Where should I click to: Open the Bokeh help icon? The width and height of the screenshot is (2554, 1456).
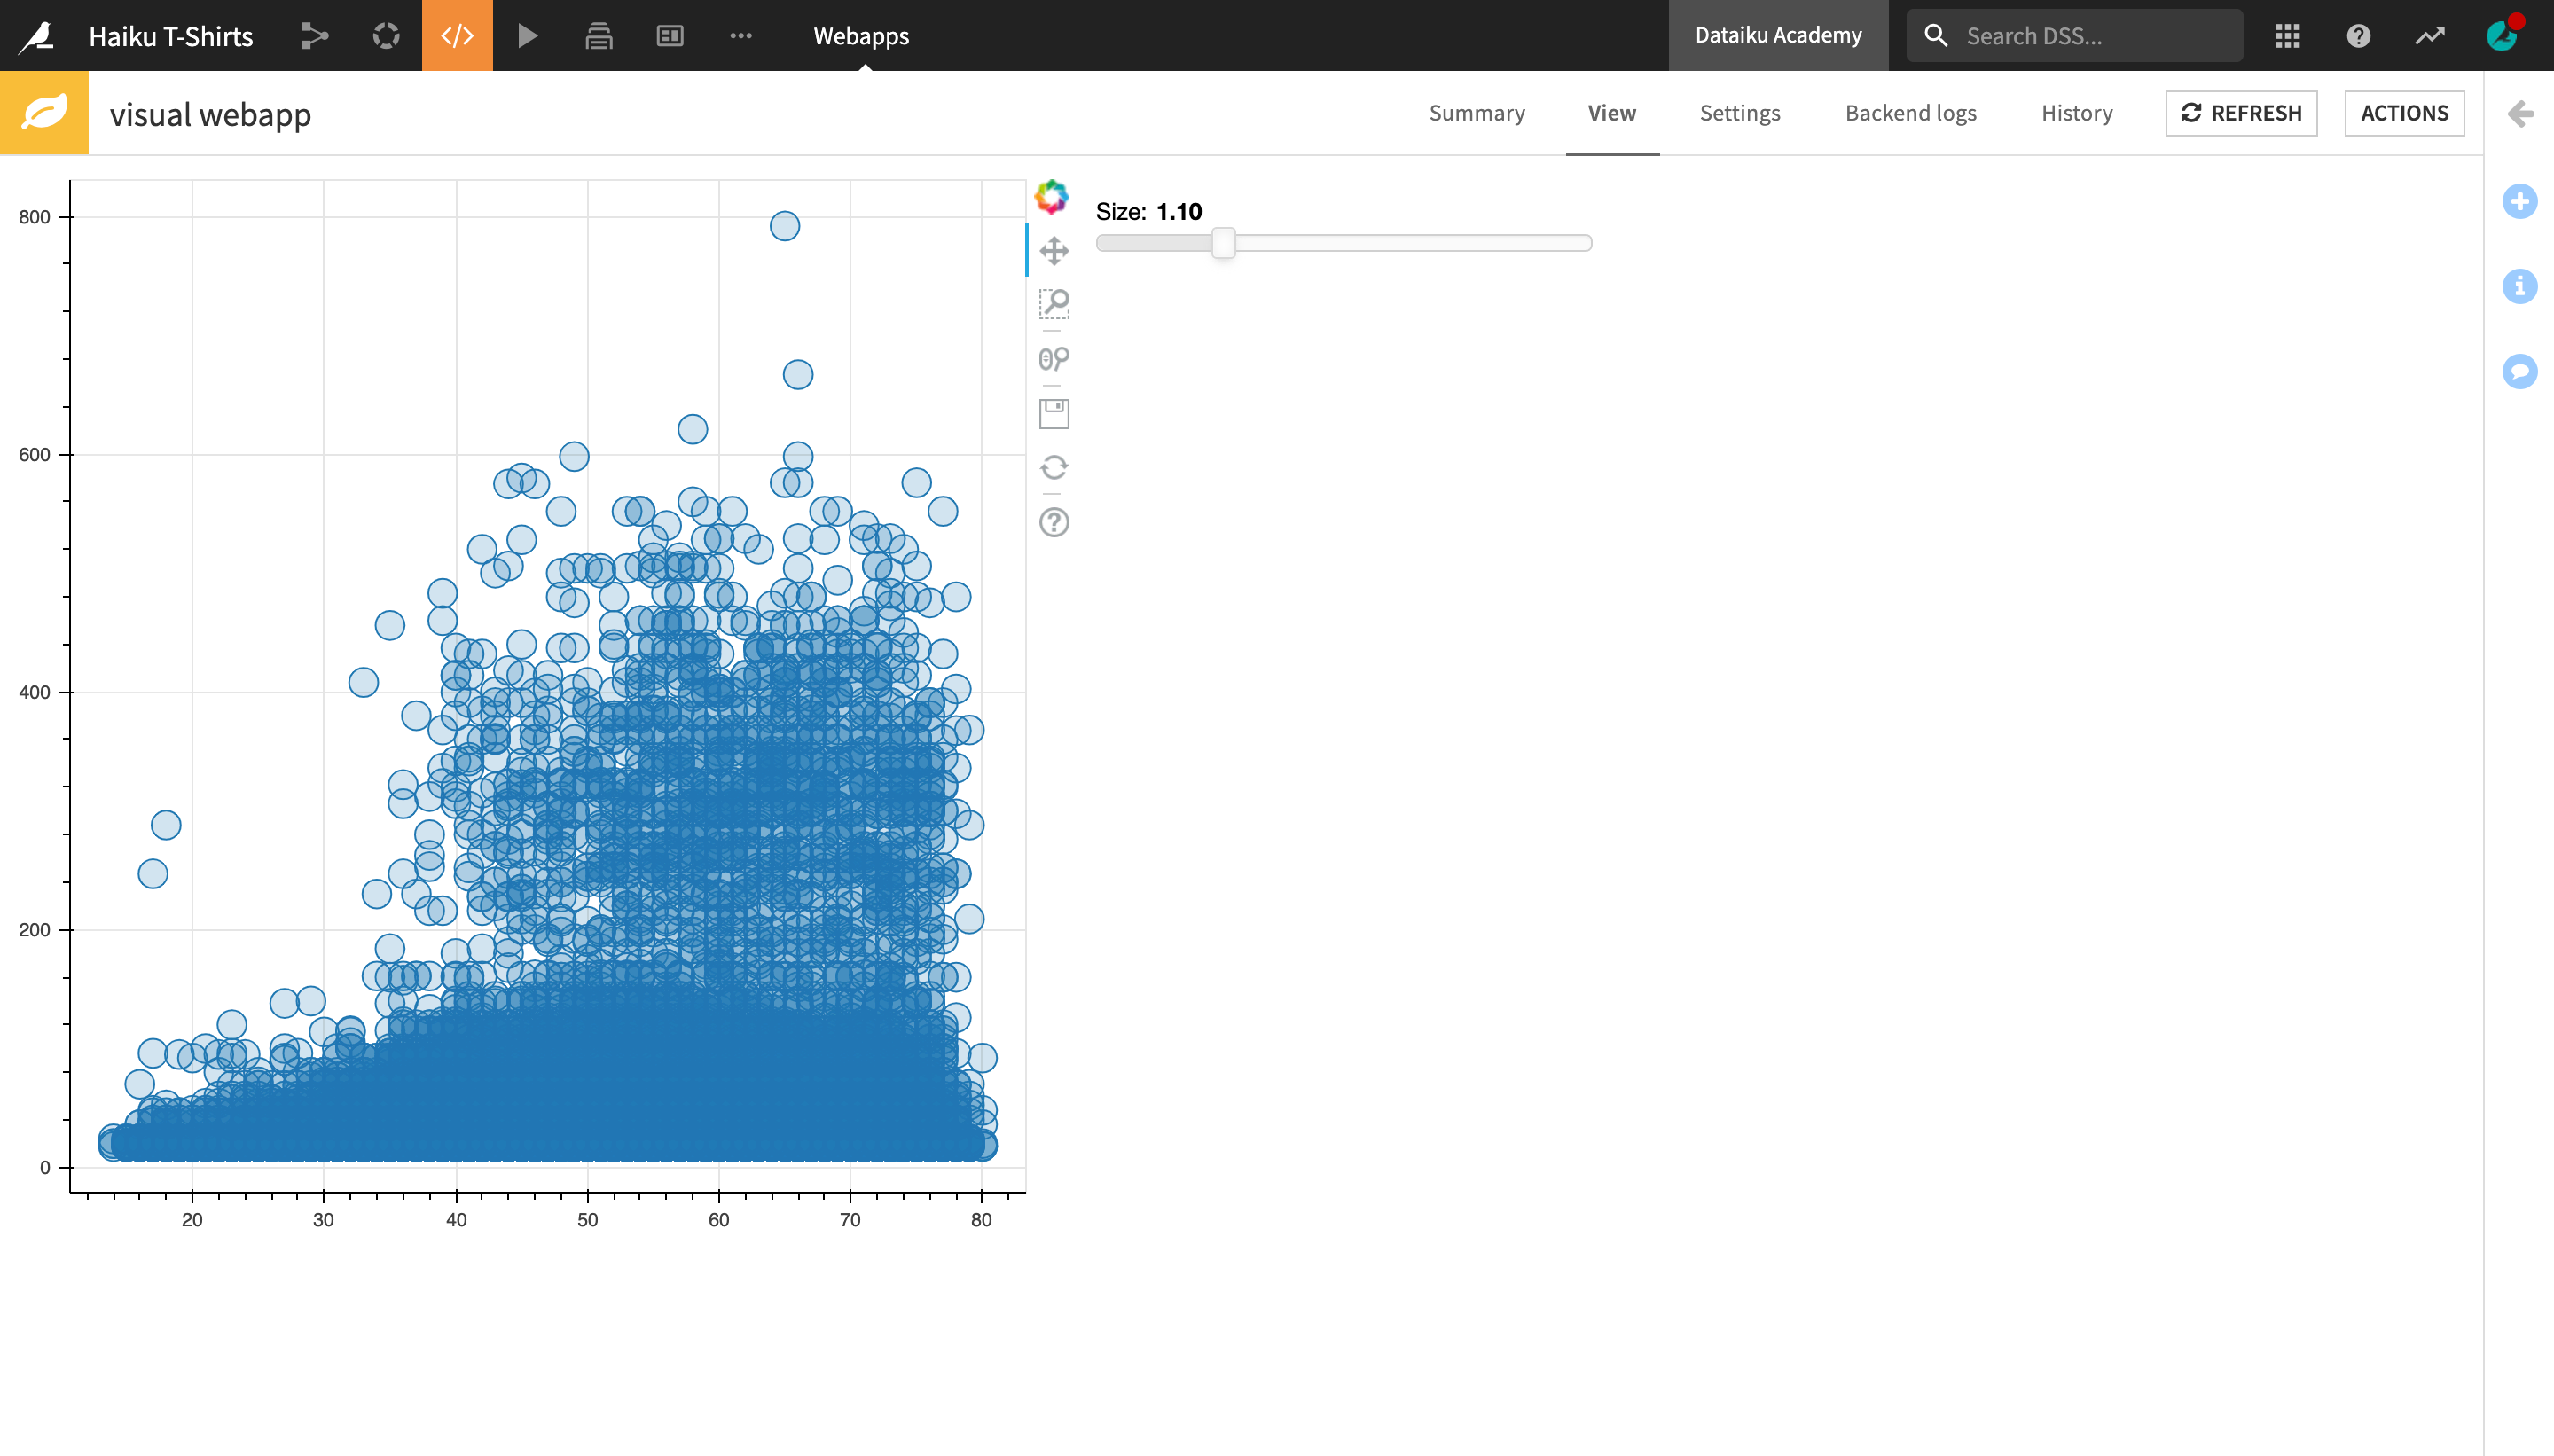(1054, 522)
